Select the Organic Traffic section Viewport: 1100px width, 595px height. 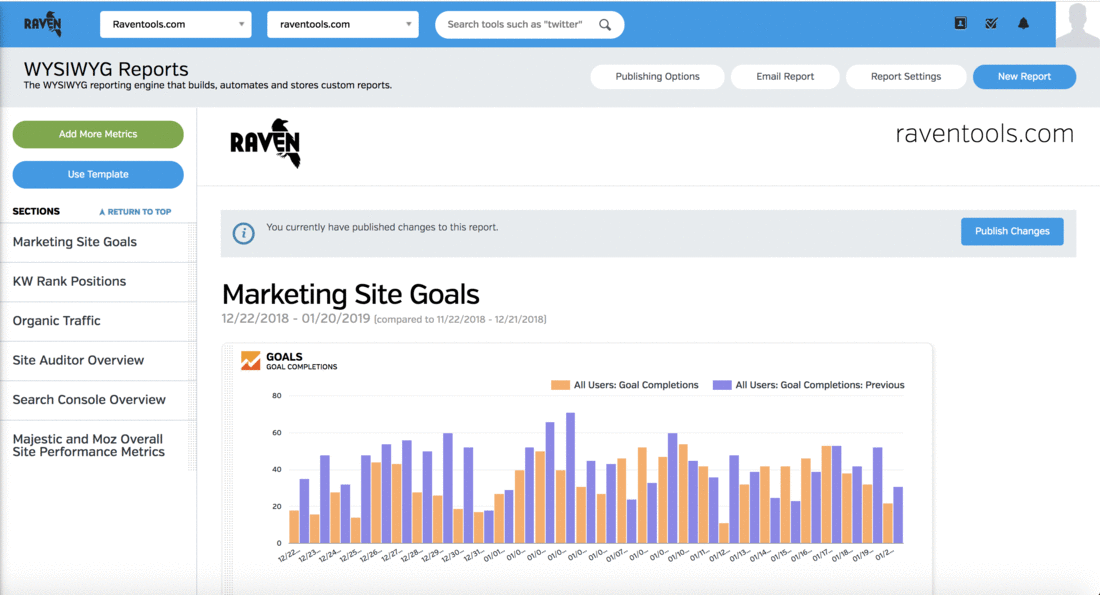(57, 320)
